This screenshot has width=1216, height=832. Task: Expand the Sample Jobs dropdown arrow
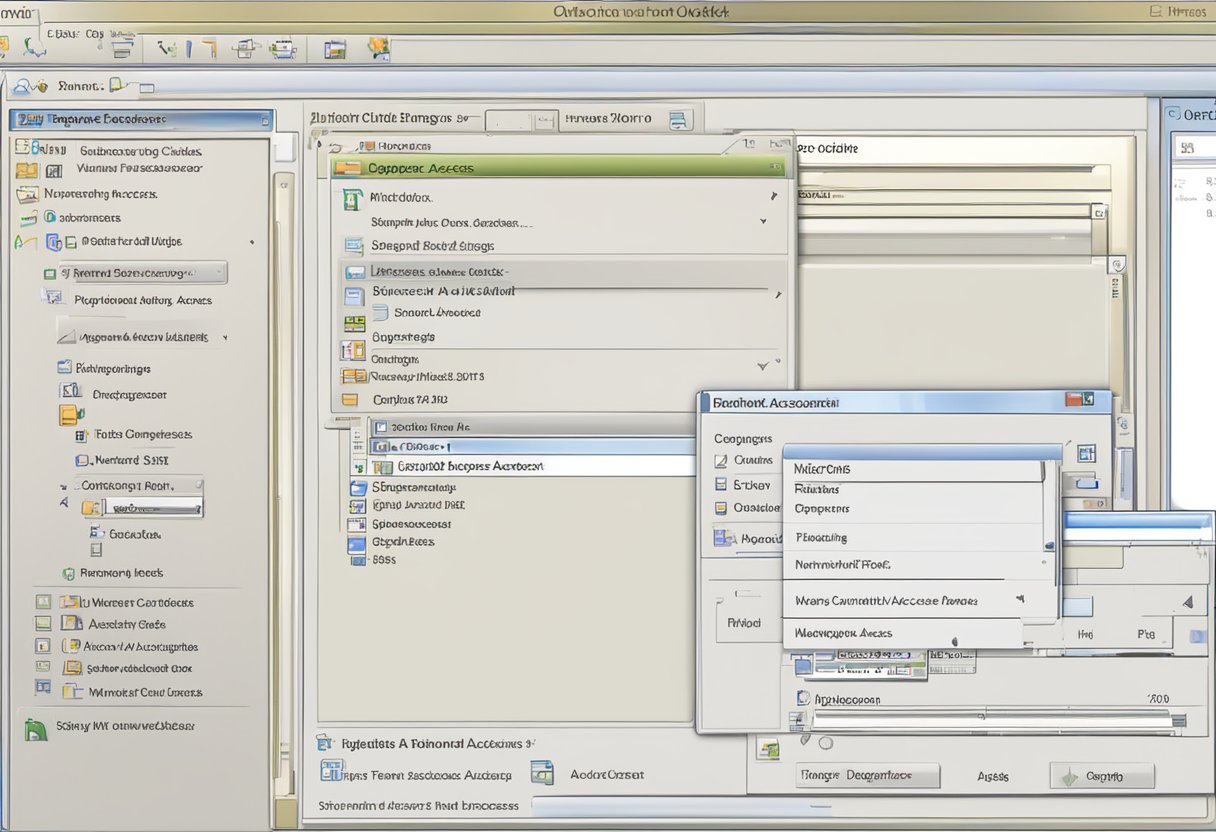tap(762, 221)
